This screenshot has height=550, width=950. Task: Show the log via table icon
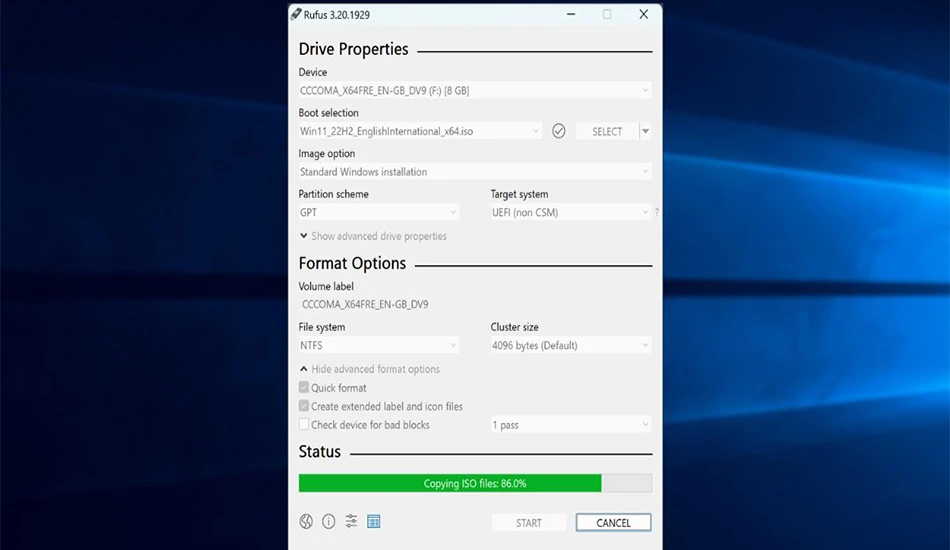[x=374, y=522]
